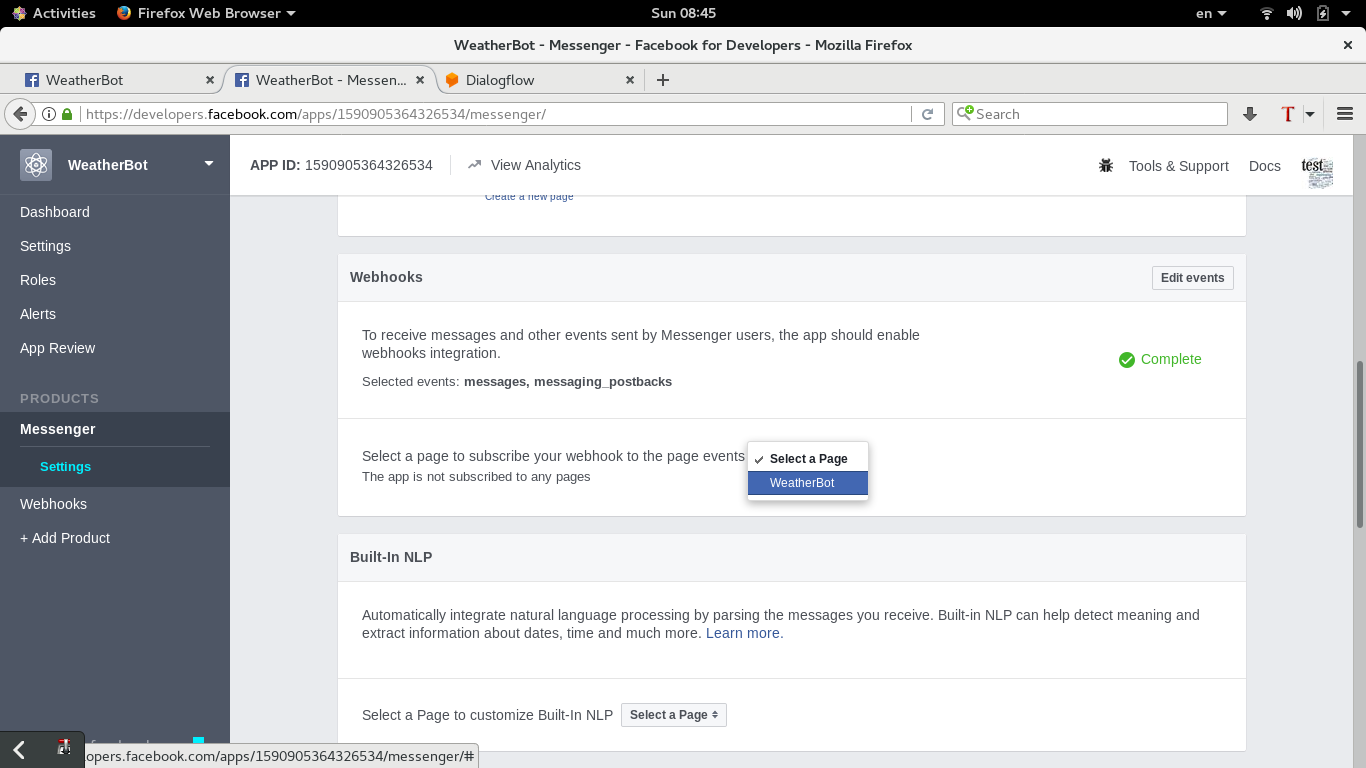Click the View Analytics trend icon
The height and width of the screenshot is (768, 1366).
(474, 165)
